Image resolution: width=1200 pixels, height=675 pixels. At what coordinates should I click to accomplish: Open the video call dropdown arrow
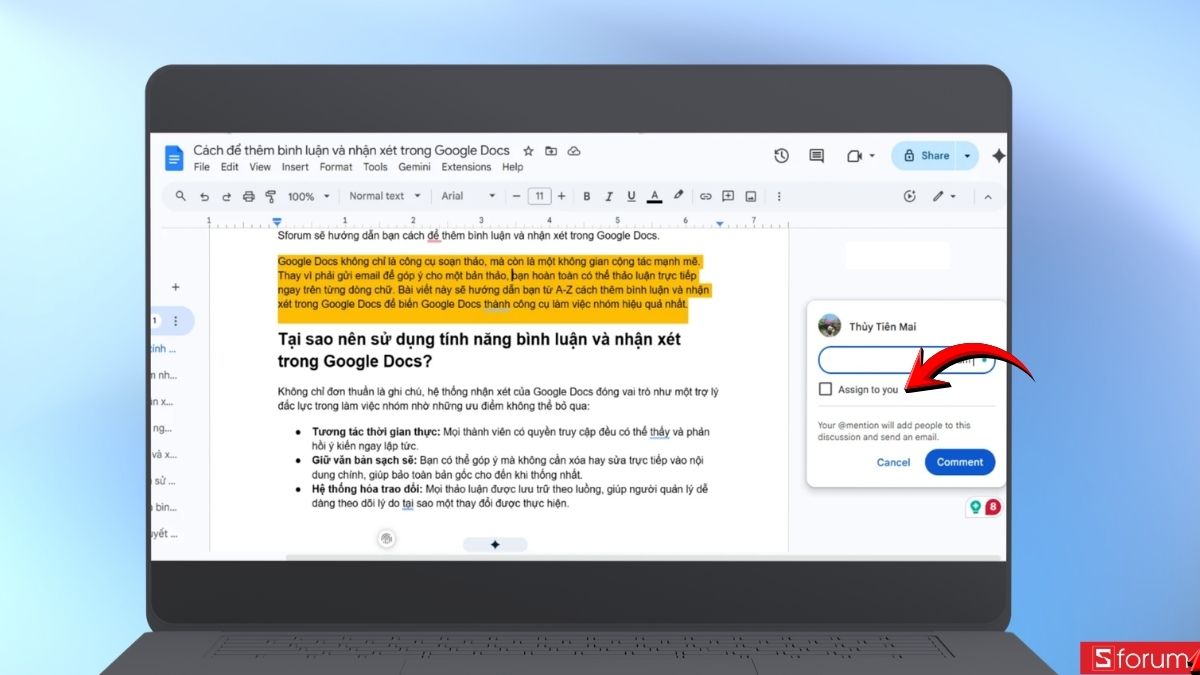point(872,156)
